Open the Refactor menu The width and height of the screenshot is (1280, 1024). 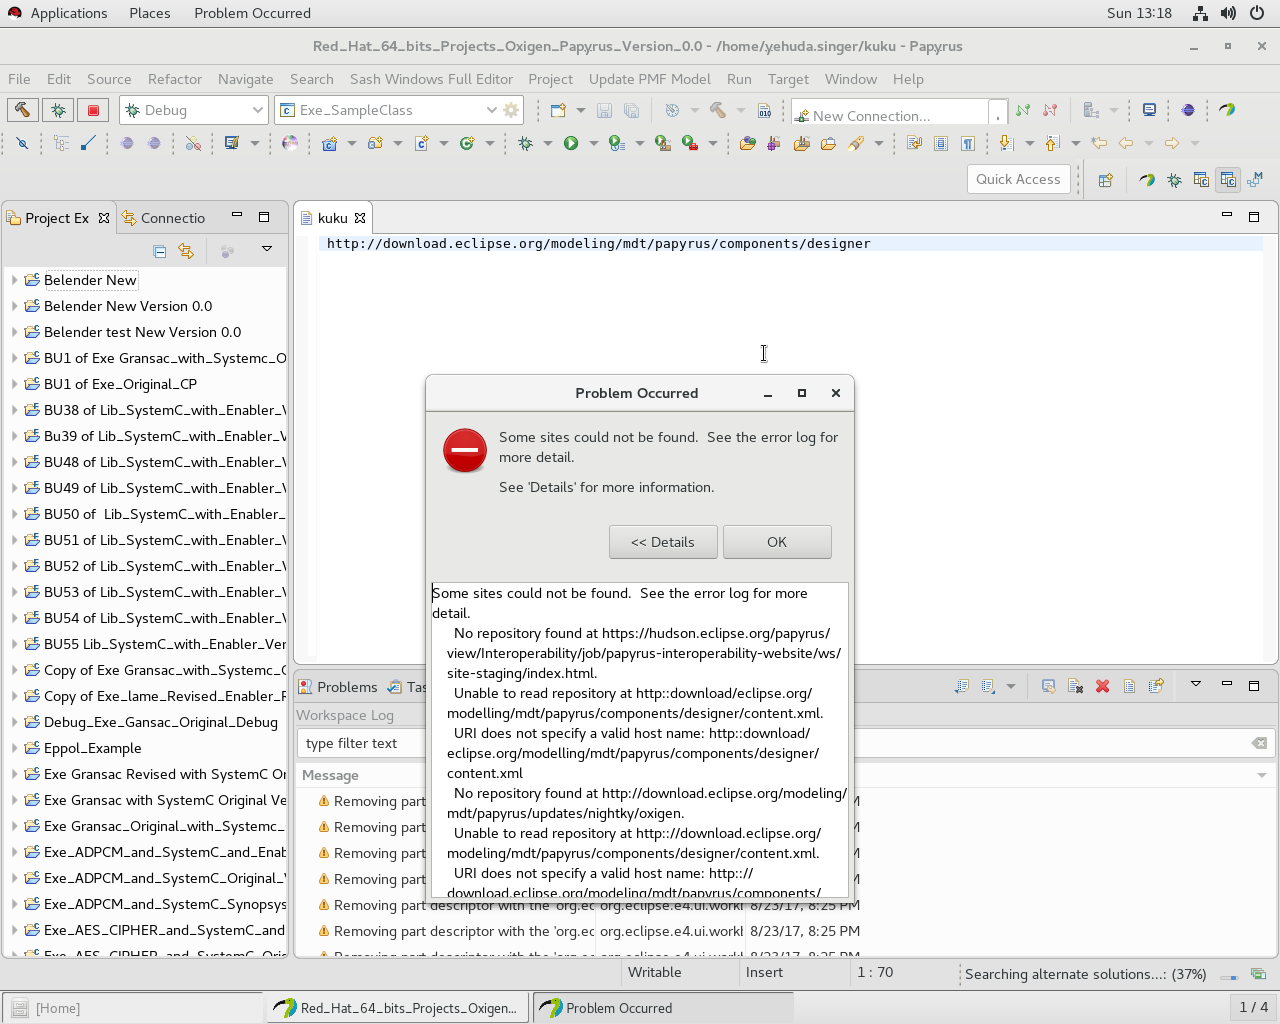click(175, 79)
